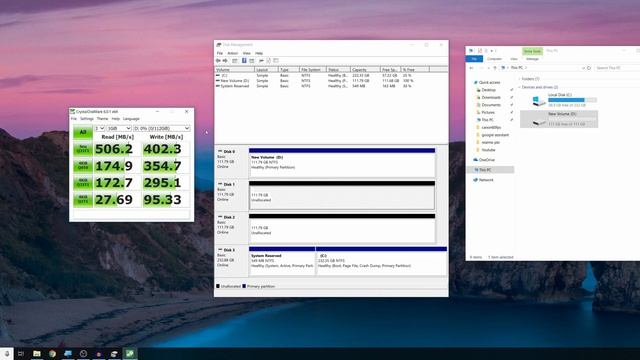Sort by the Capacity column header
Viewport: 640px width, 360px height.
[x=365, y=70]
